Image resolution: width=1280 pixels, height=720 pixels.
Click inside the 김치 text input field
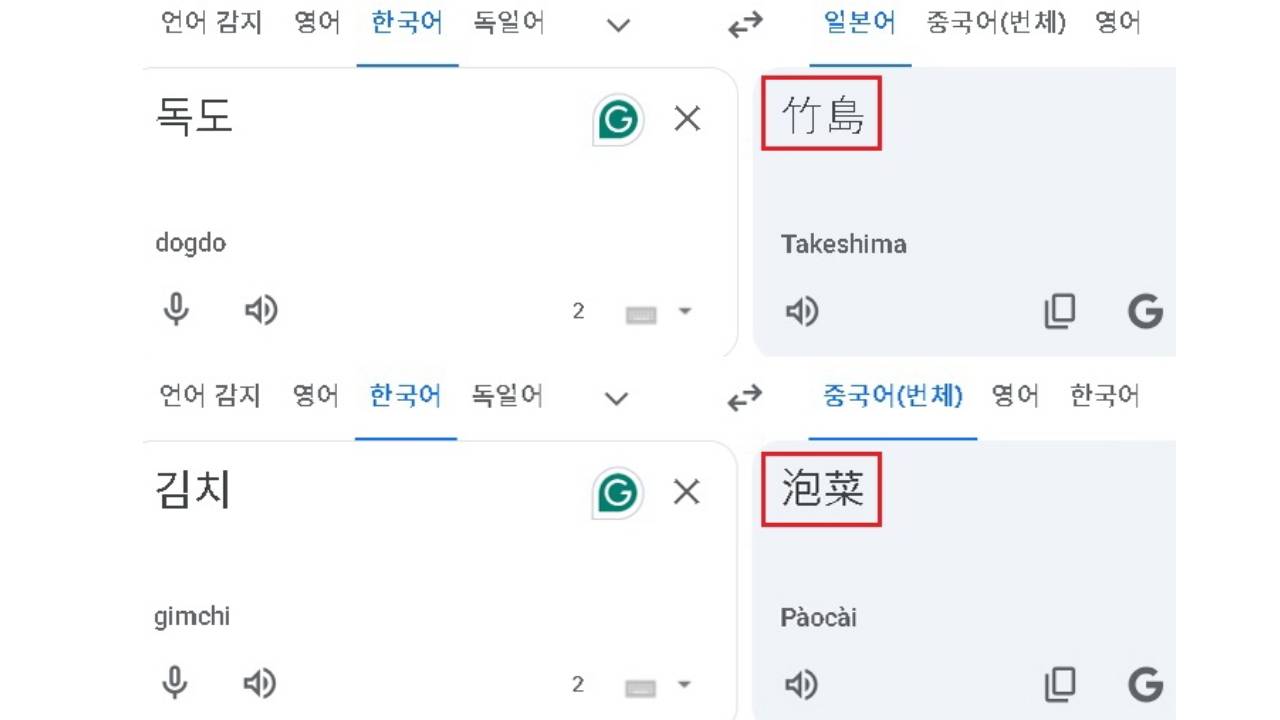click(350, 492)
